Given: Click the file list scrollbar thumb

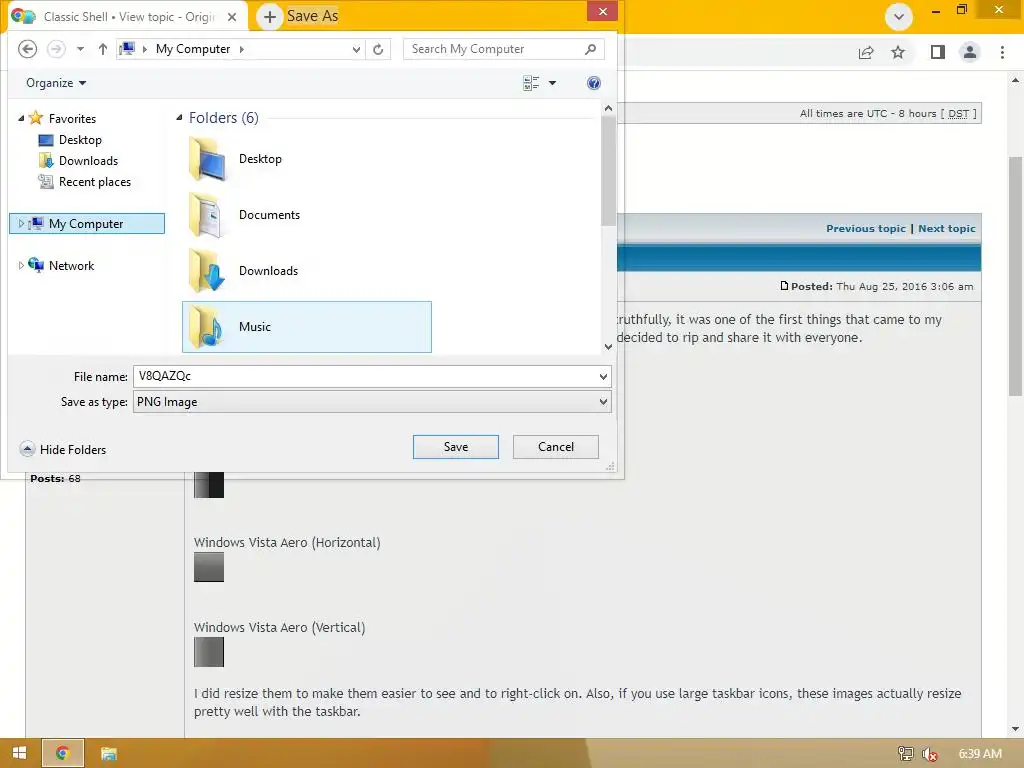Looking at the screenshot, I should click(608, 171).
